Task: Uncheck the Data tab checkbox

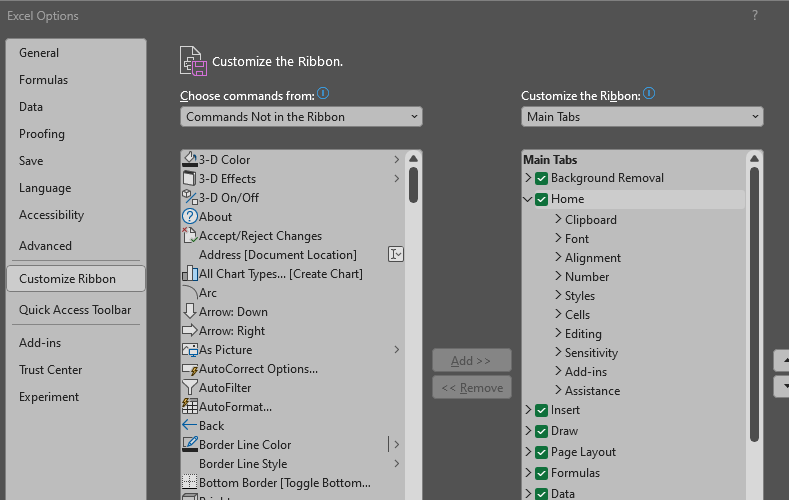Action: tap(541, 494)
